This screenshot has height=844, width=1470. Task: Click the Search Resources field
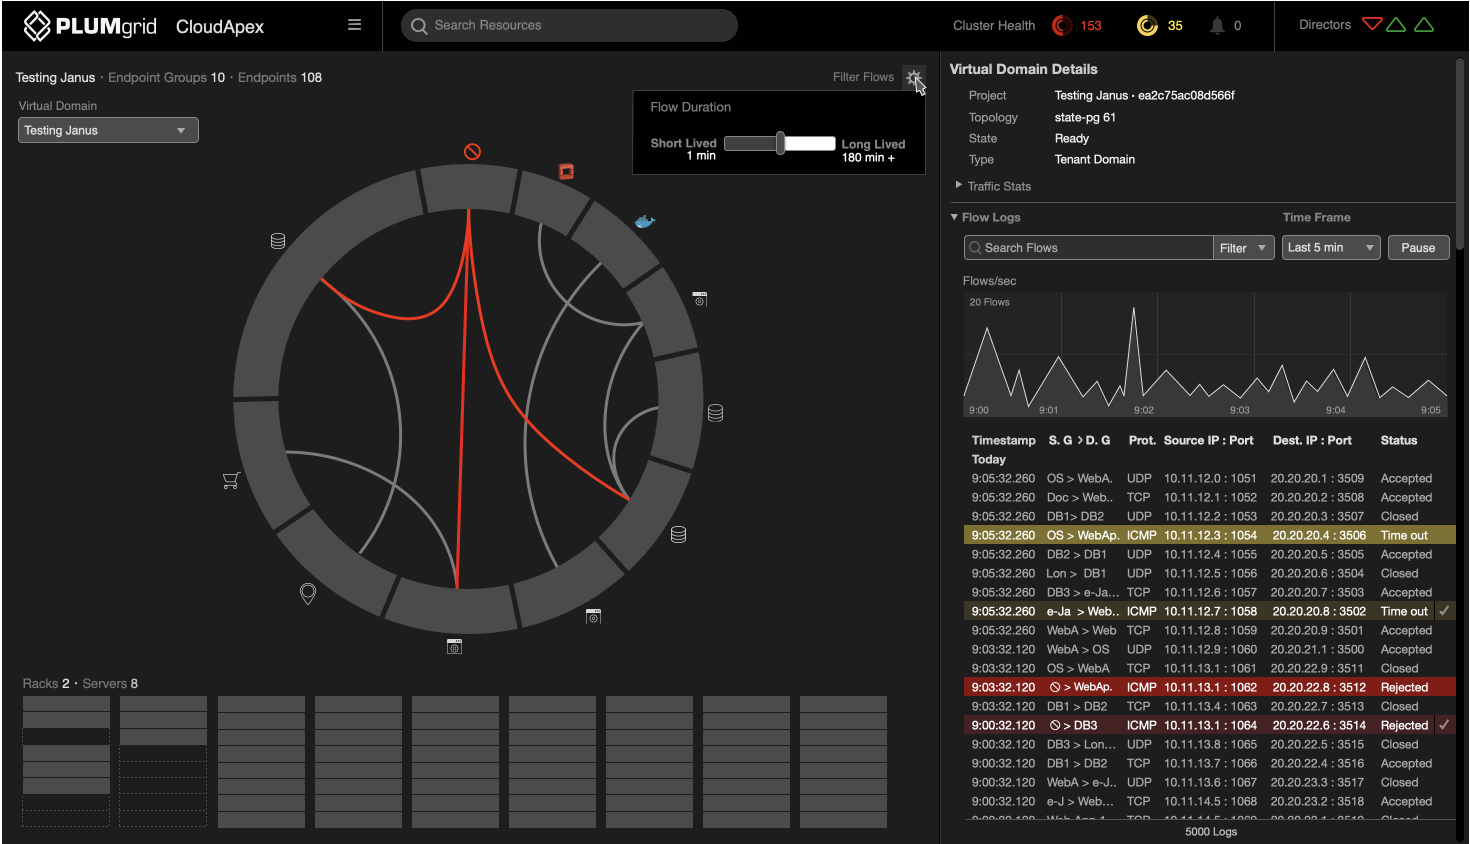(570, 26)
